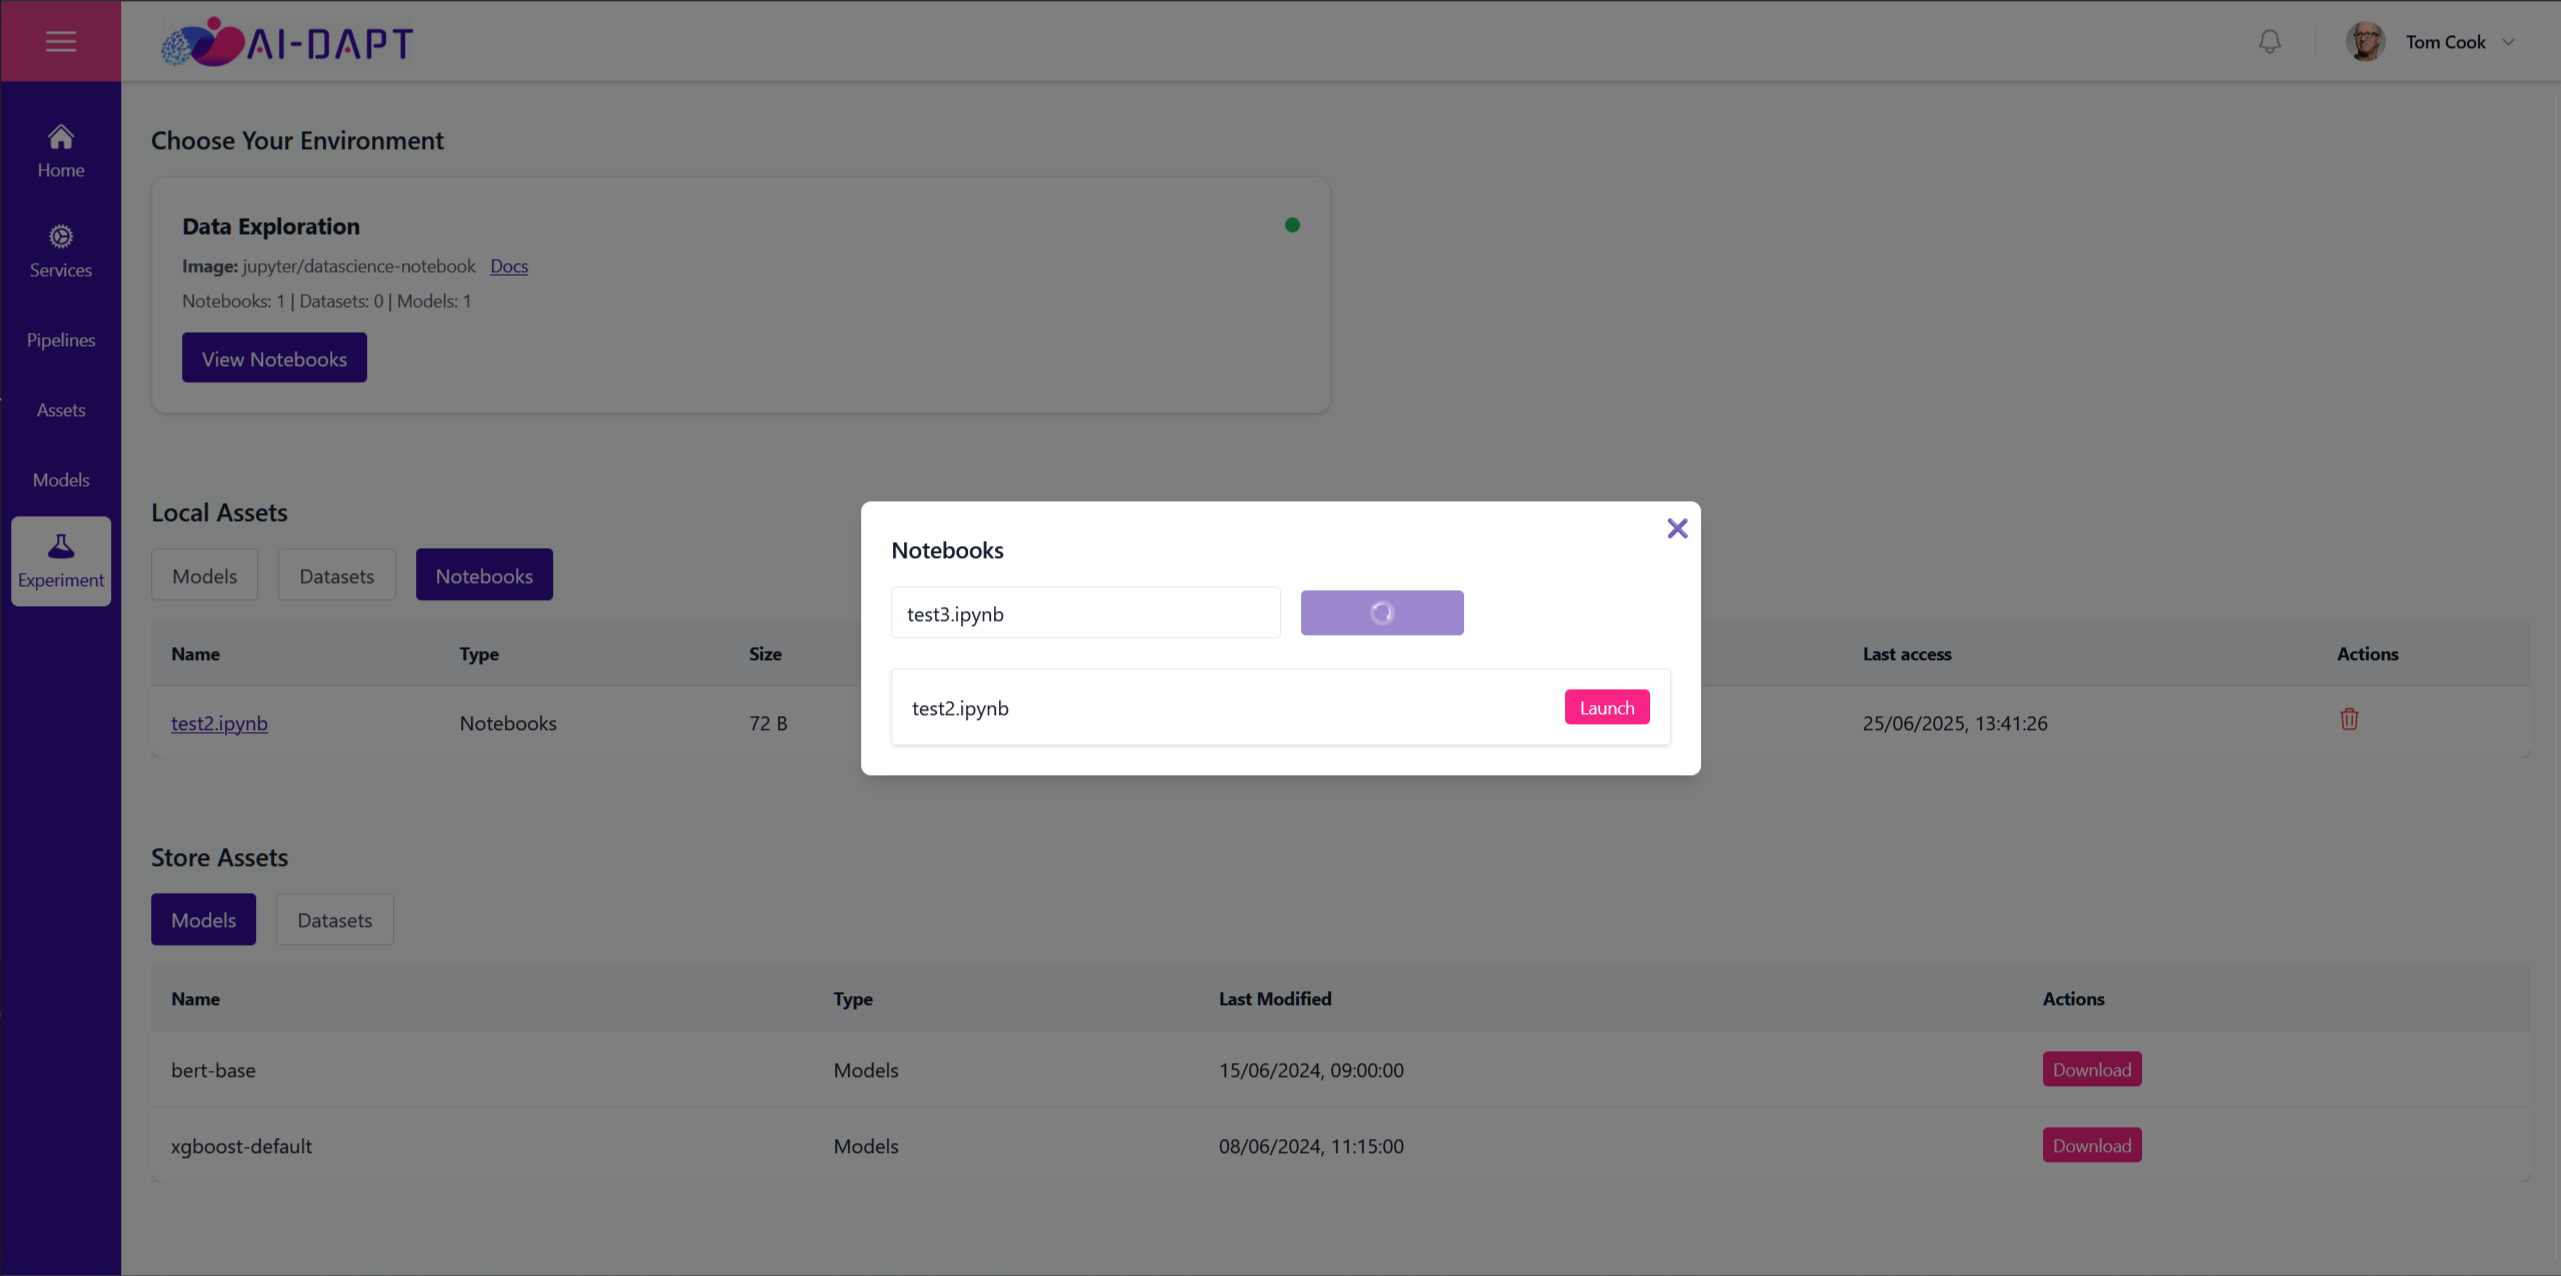Open the test2.ipynb link in table

[x=219, y=723]
